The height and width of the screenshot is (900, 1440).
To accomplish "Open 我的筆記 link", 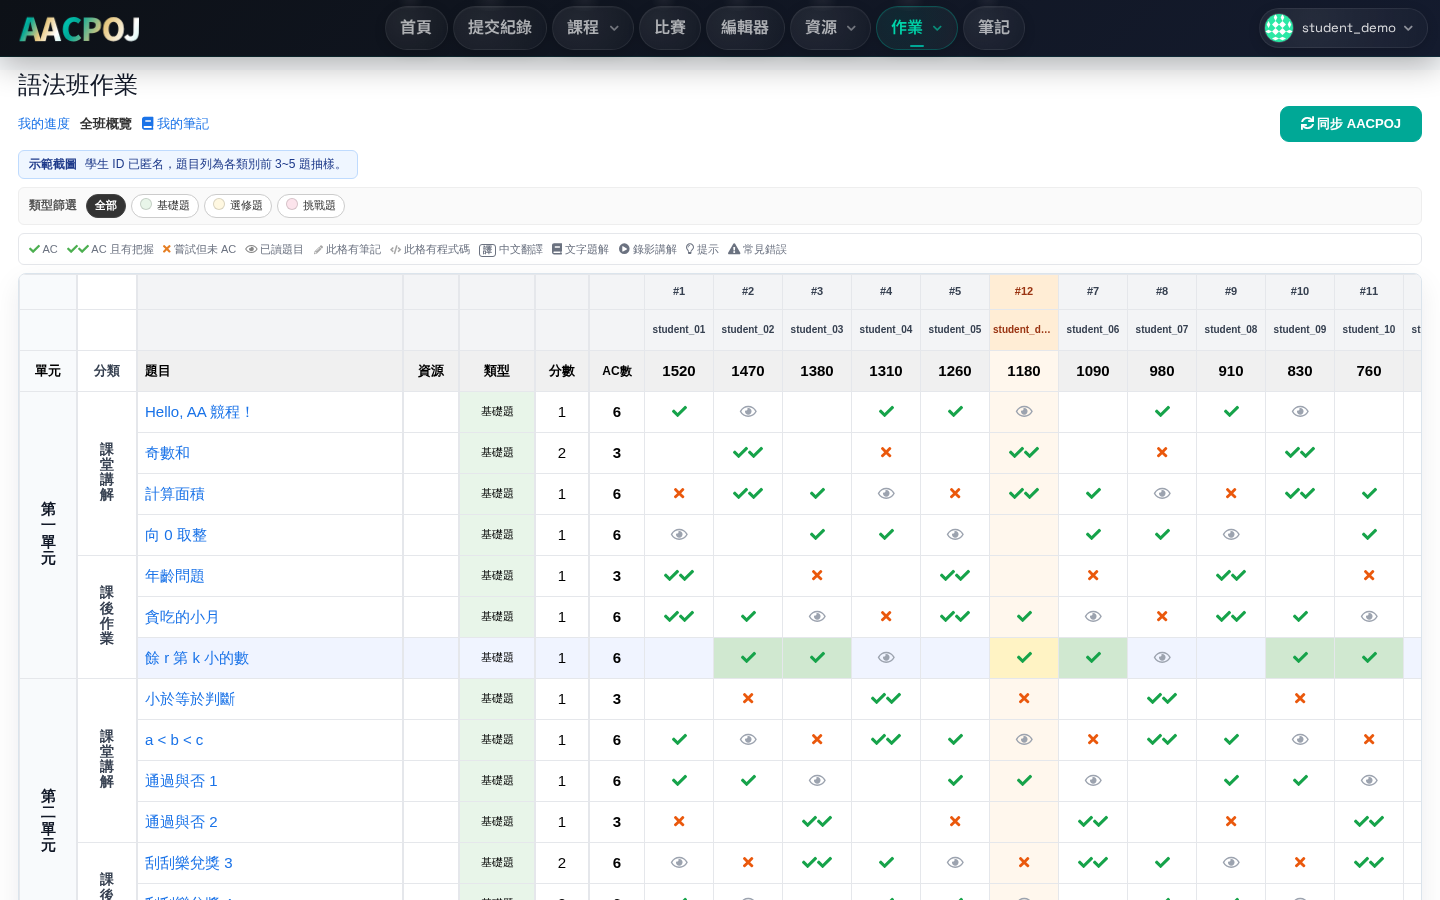I will 175,124.
